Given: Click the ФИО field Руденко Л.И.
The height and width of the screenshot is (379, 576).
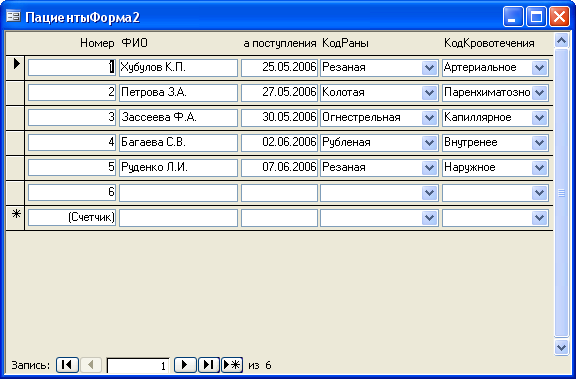Looking at the screenshot, I should pos(178,168).
